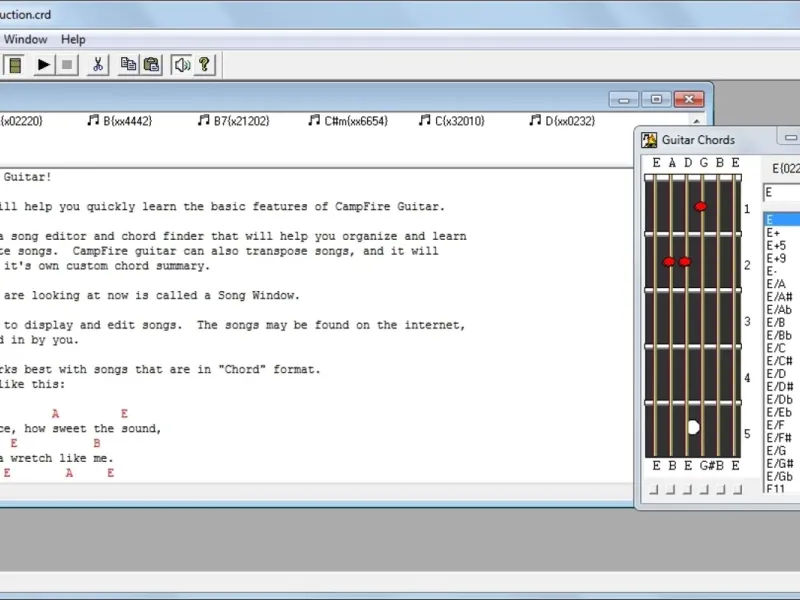The height and width of the screenshot is (600, 800).
Task: Toggle the checkbox beneath the A string
Action: [670, 490]
